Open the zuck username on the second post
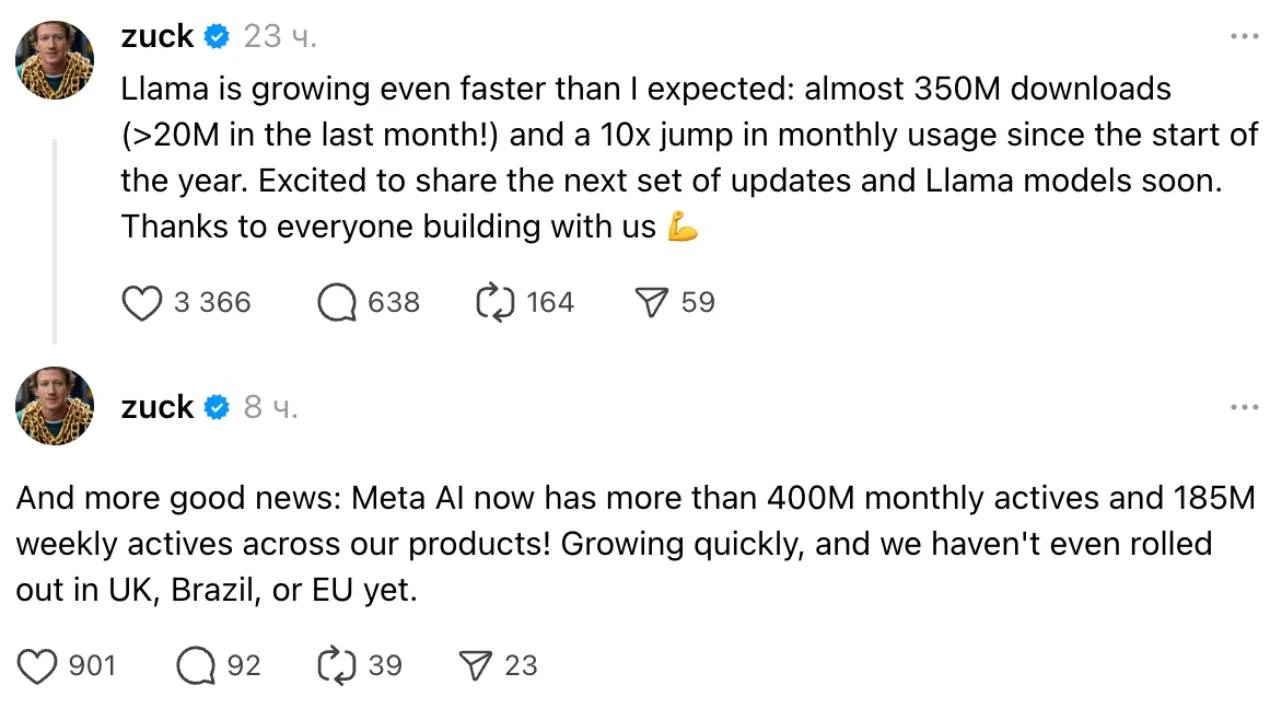The image size is (1270, 720). pyautogui.click(x=157, y=407)
